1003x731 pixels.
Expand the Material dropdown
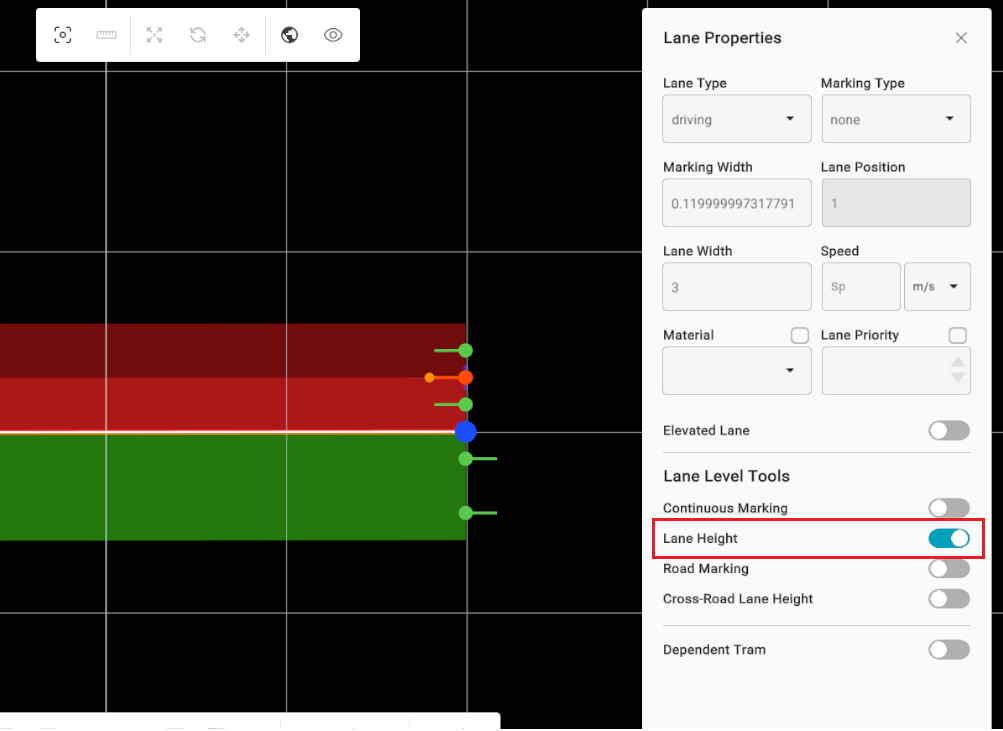(x=736, y=371)
